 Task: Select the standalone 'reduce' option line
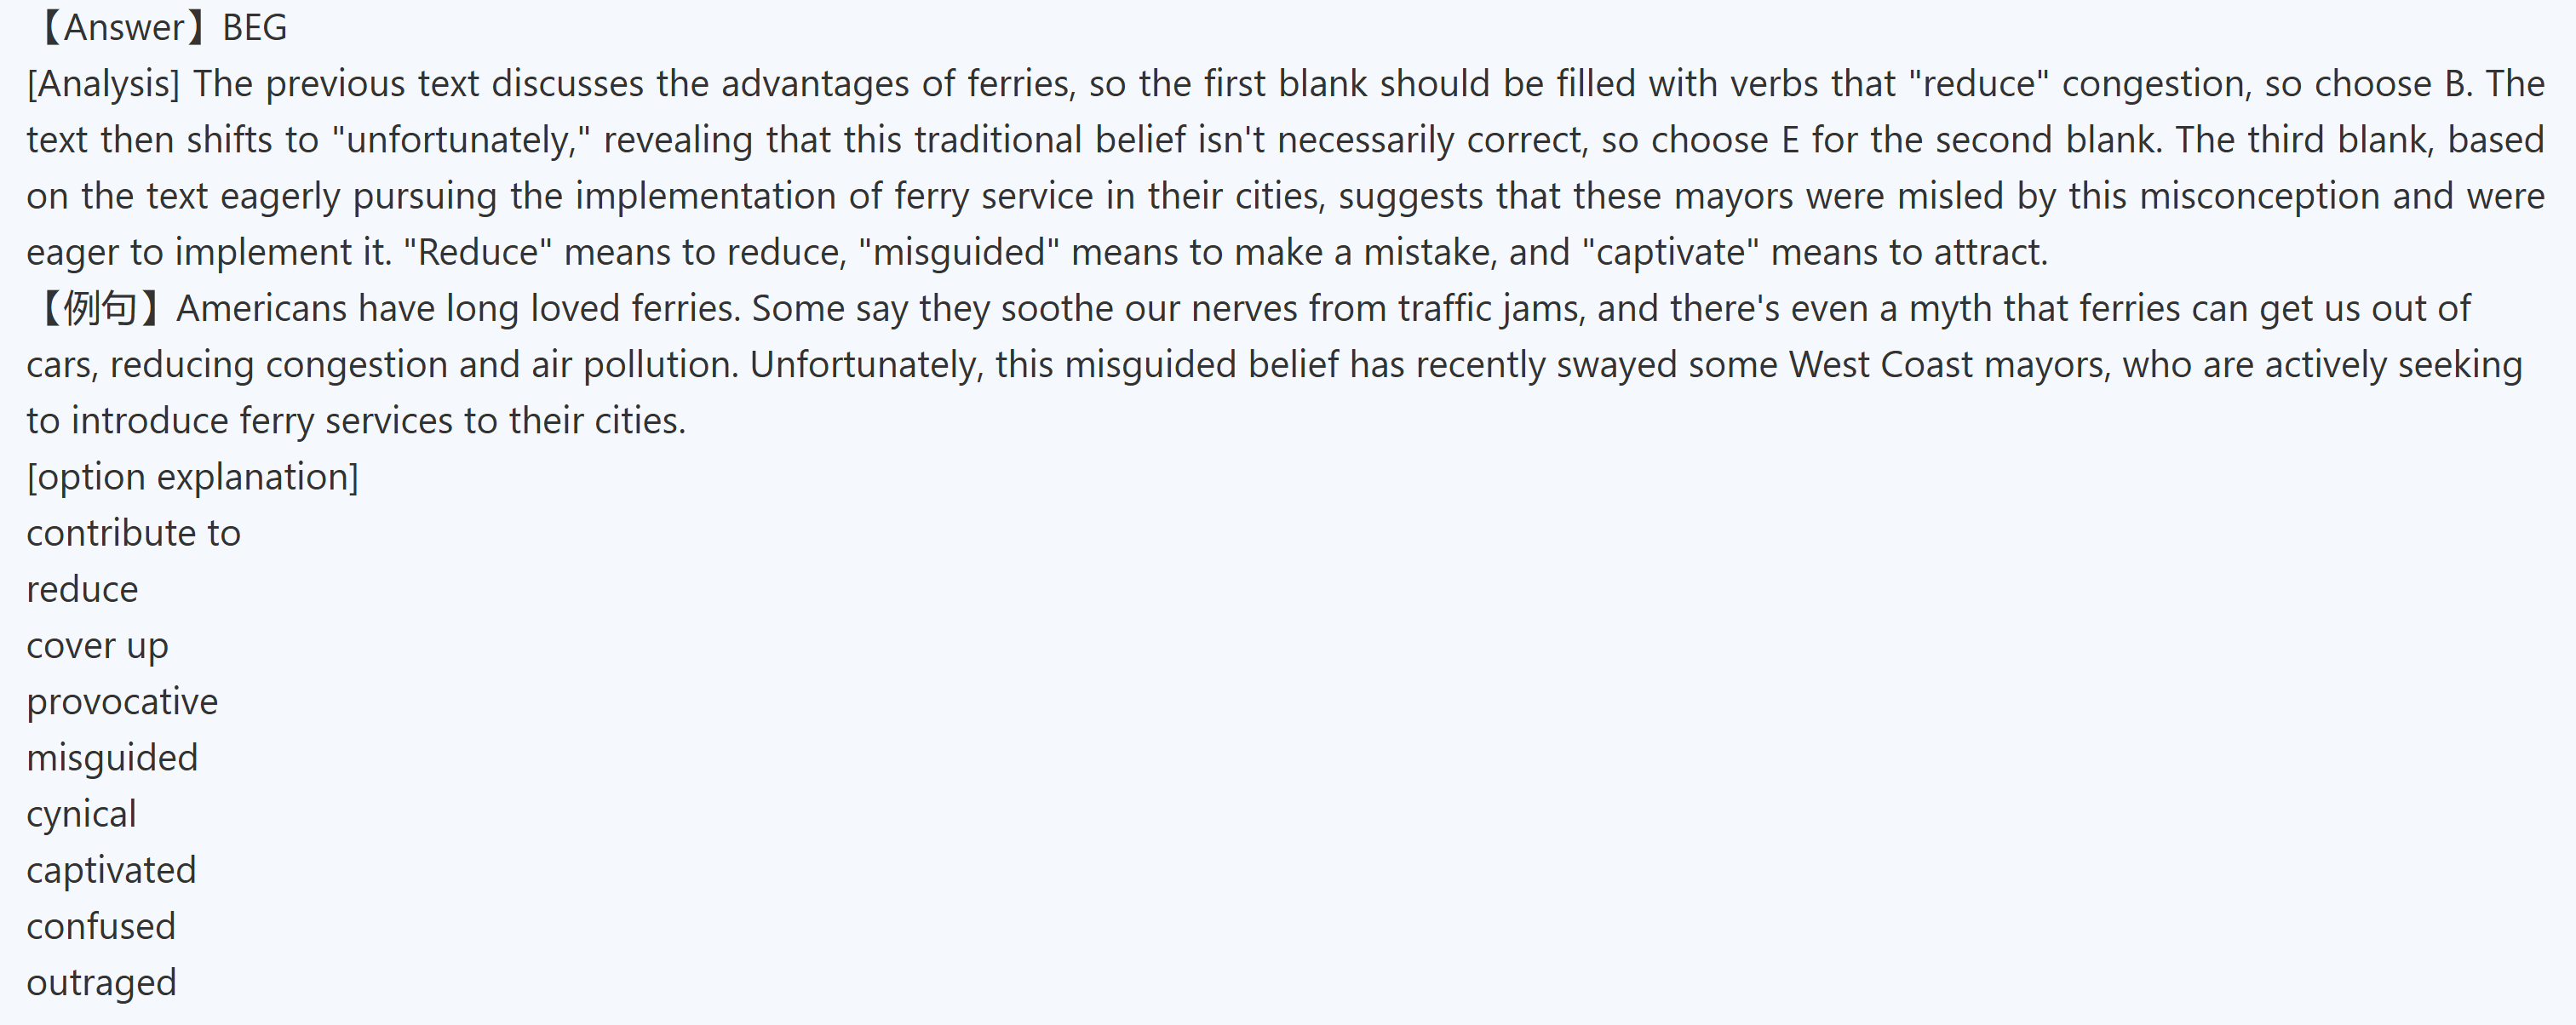tap(82, 589)
